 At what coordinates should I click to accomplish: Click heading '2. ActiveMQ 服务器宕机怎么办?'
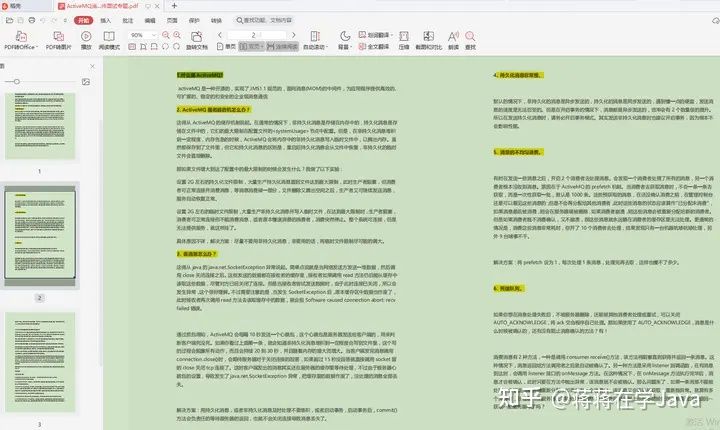click(x=214, y=110)
